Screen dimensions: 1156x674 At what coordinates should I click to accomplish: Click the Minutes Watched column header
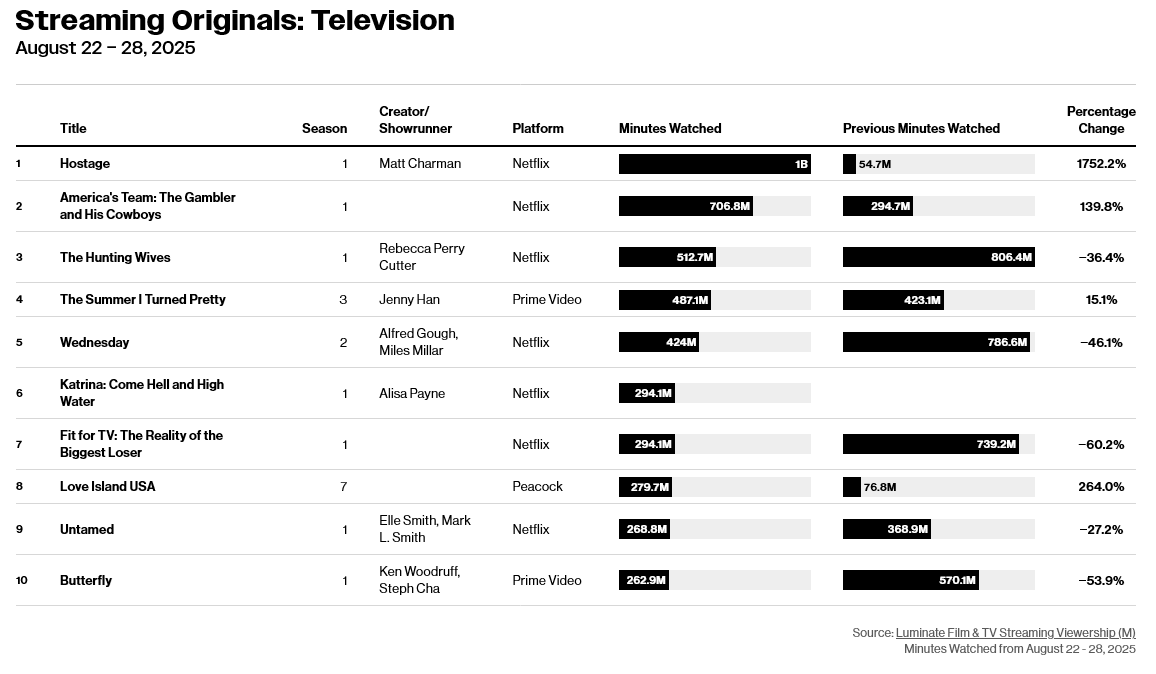click(x=670, y=128)
